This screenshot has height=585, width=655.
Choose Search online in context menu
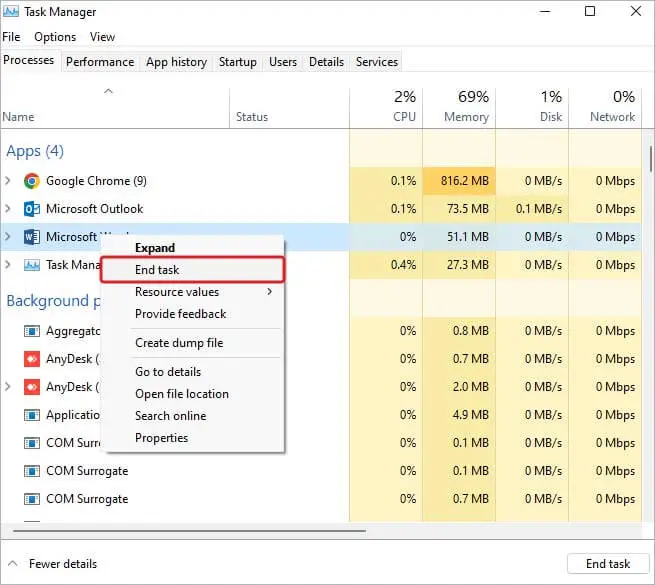click(193, 416)
